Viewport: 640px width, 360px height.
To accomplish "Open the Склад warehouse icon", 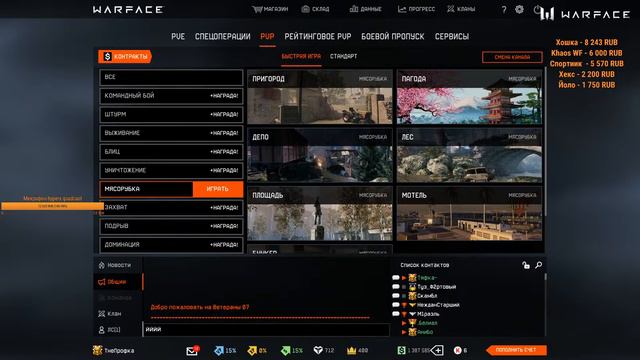I will tap(305, 9).
